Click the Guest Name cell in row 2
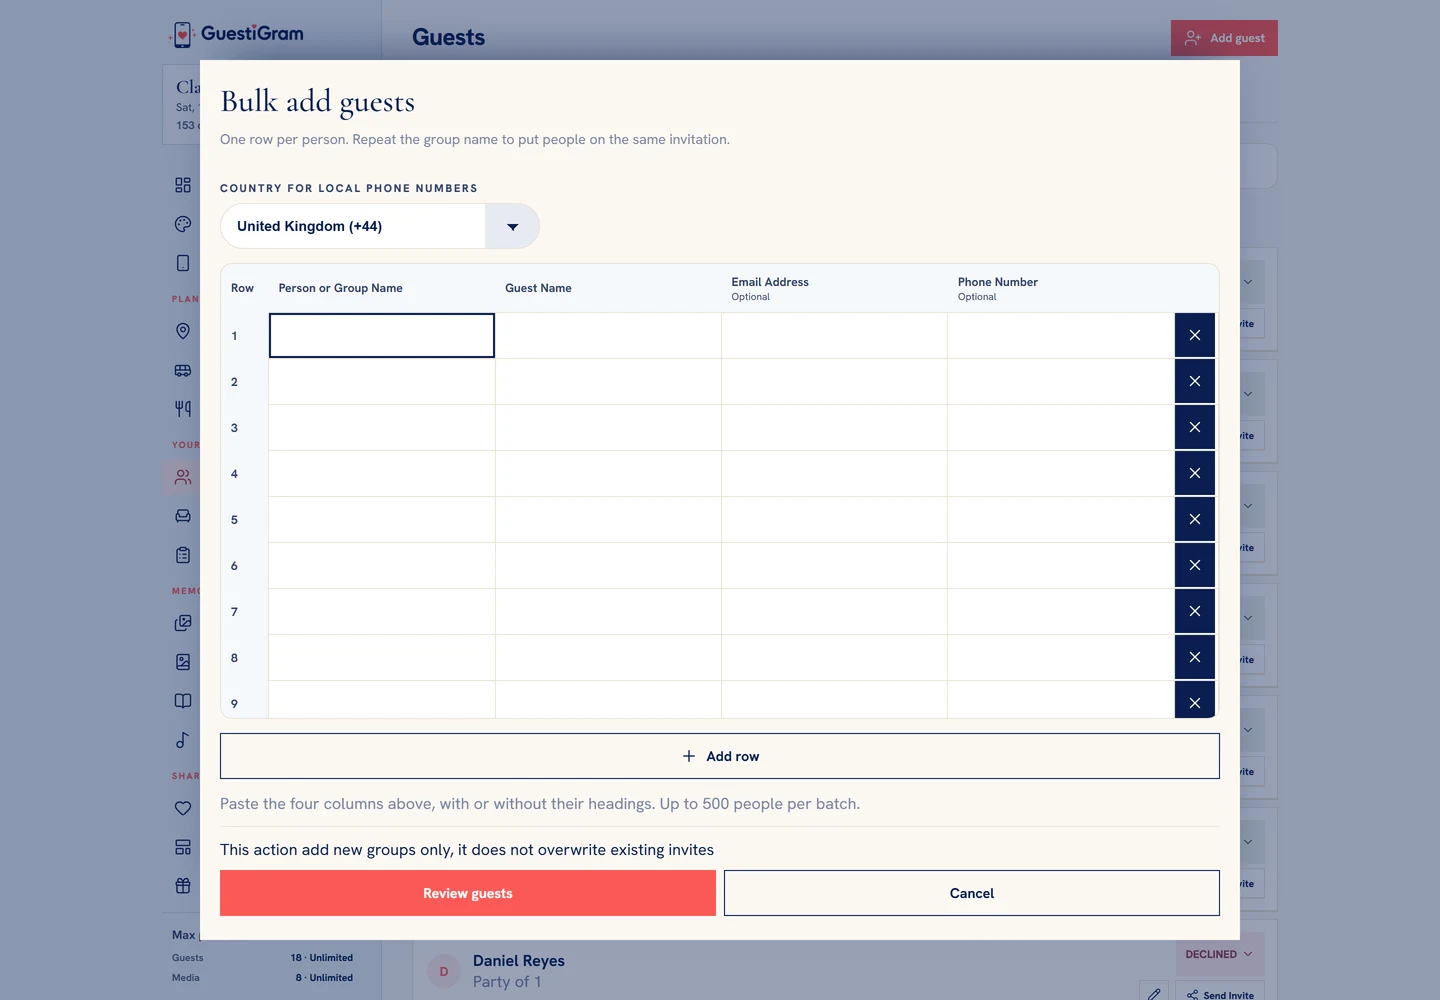The height and width of the screenshot is (1000, 1440). [x=608, y=381]
